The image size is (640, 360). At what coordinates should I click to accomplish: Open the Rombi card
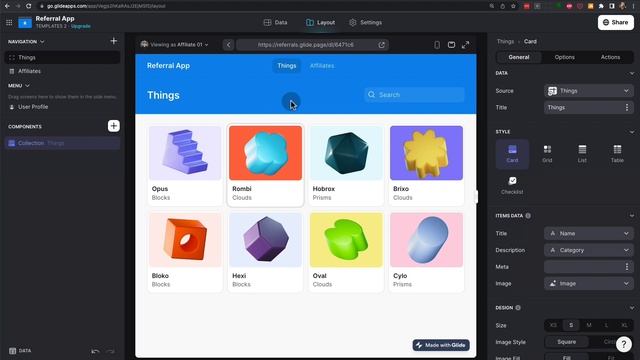tap(265, 165)
